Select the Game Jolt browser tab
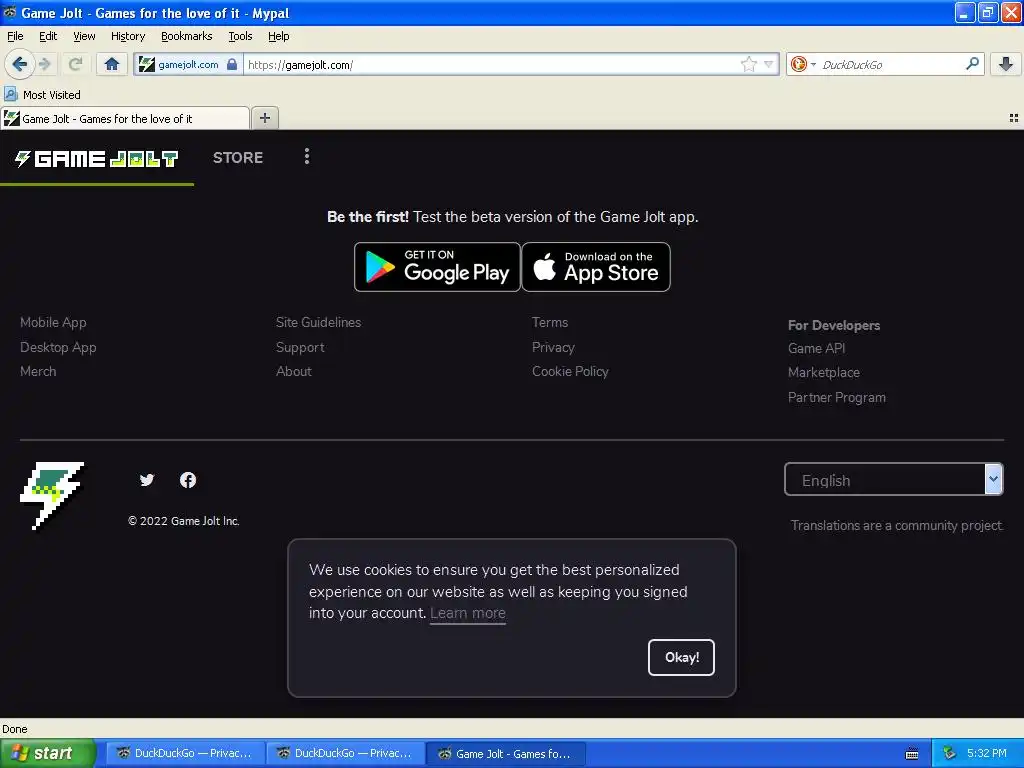Screen dimensions: 1024x768 coord(124,118)
